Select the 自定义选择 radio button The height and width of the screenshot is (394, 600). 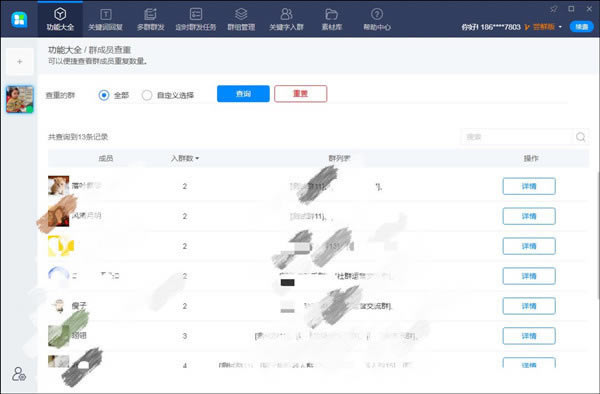point(147,95)
